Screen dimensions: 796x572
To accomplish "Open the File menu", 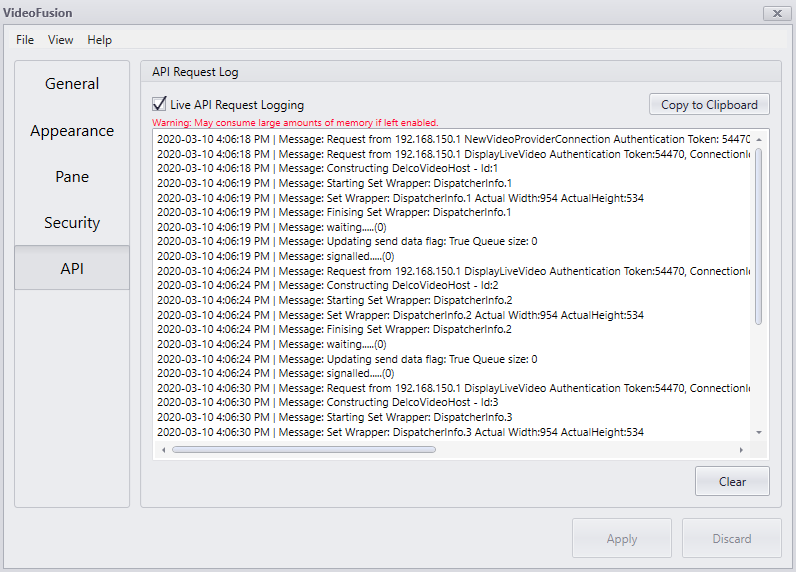I will (x=25, y=40).
